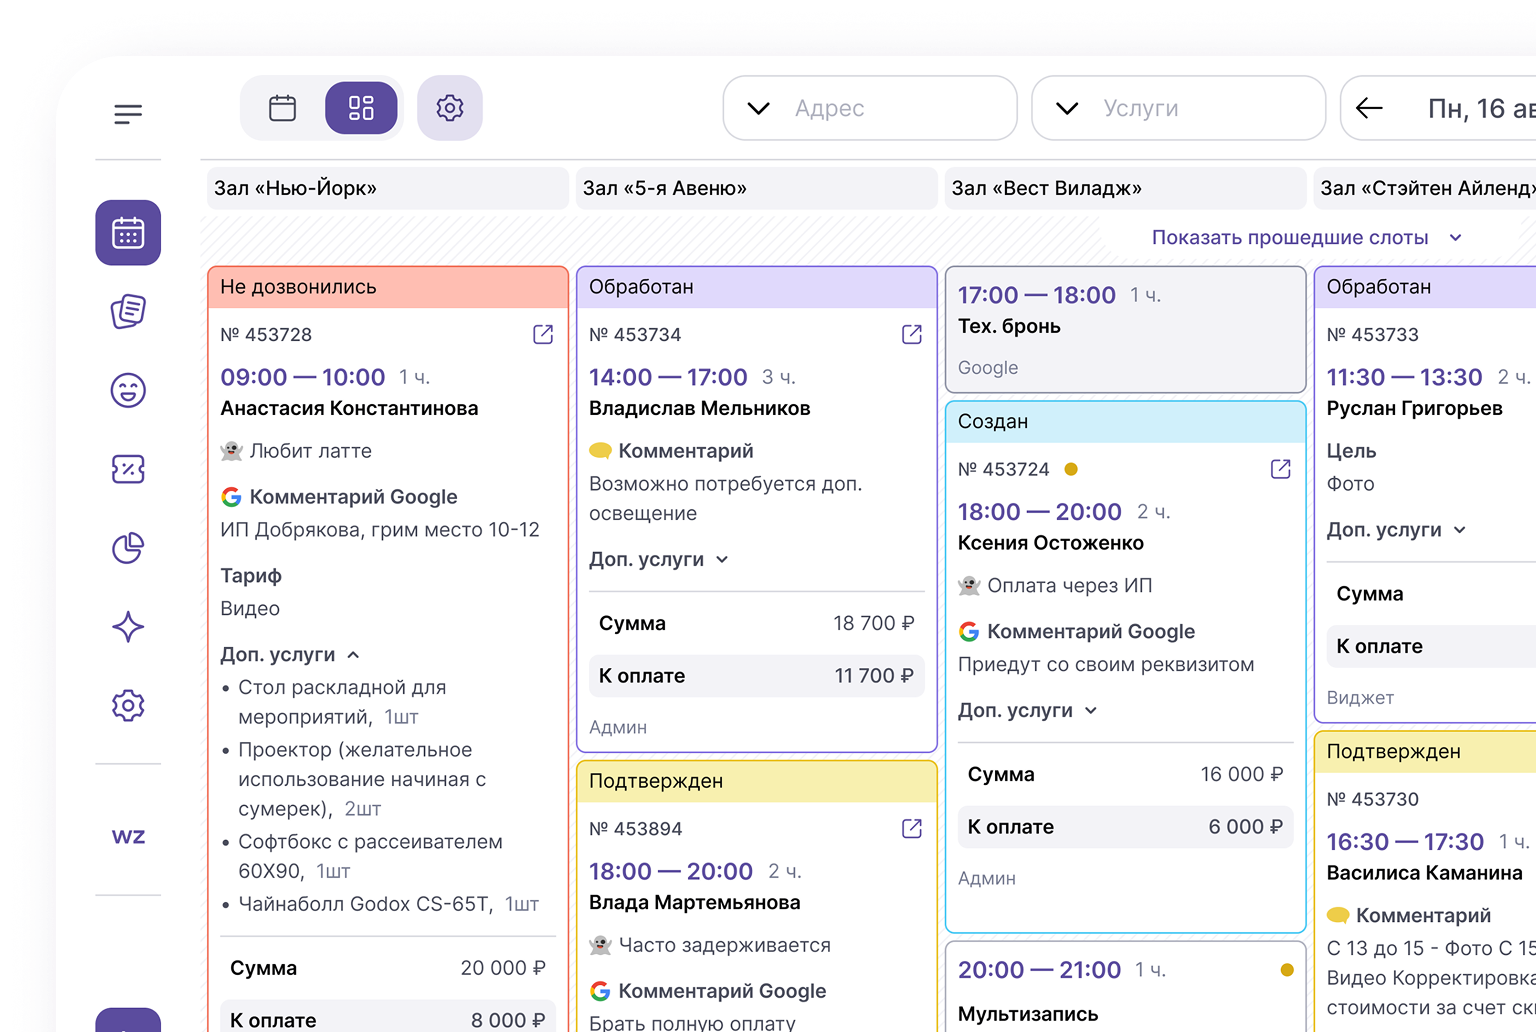This screenshot has width=1536, height=1032.
Task: Click comment bubble in Владислав Мельников card
Action: [600, 451]
